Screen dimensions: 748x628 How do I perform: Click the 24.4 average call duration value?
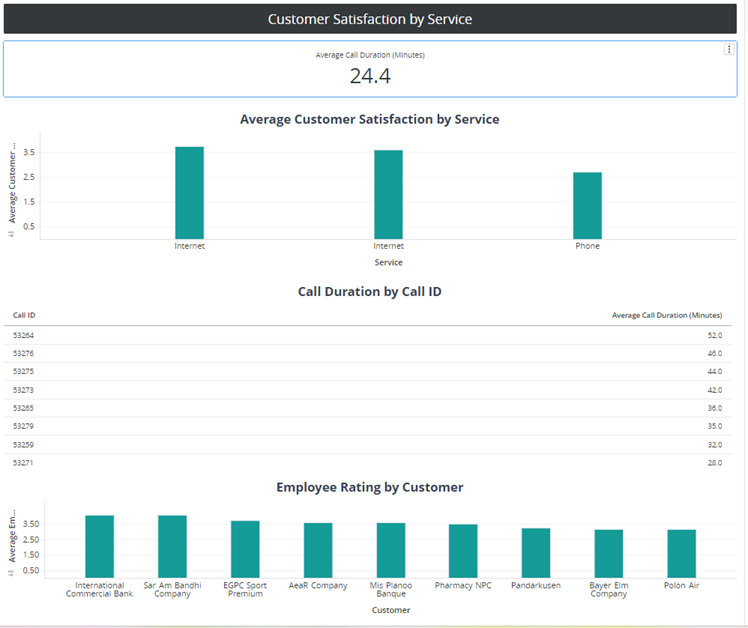click(x=369, y=76)
